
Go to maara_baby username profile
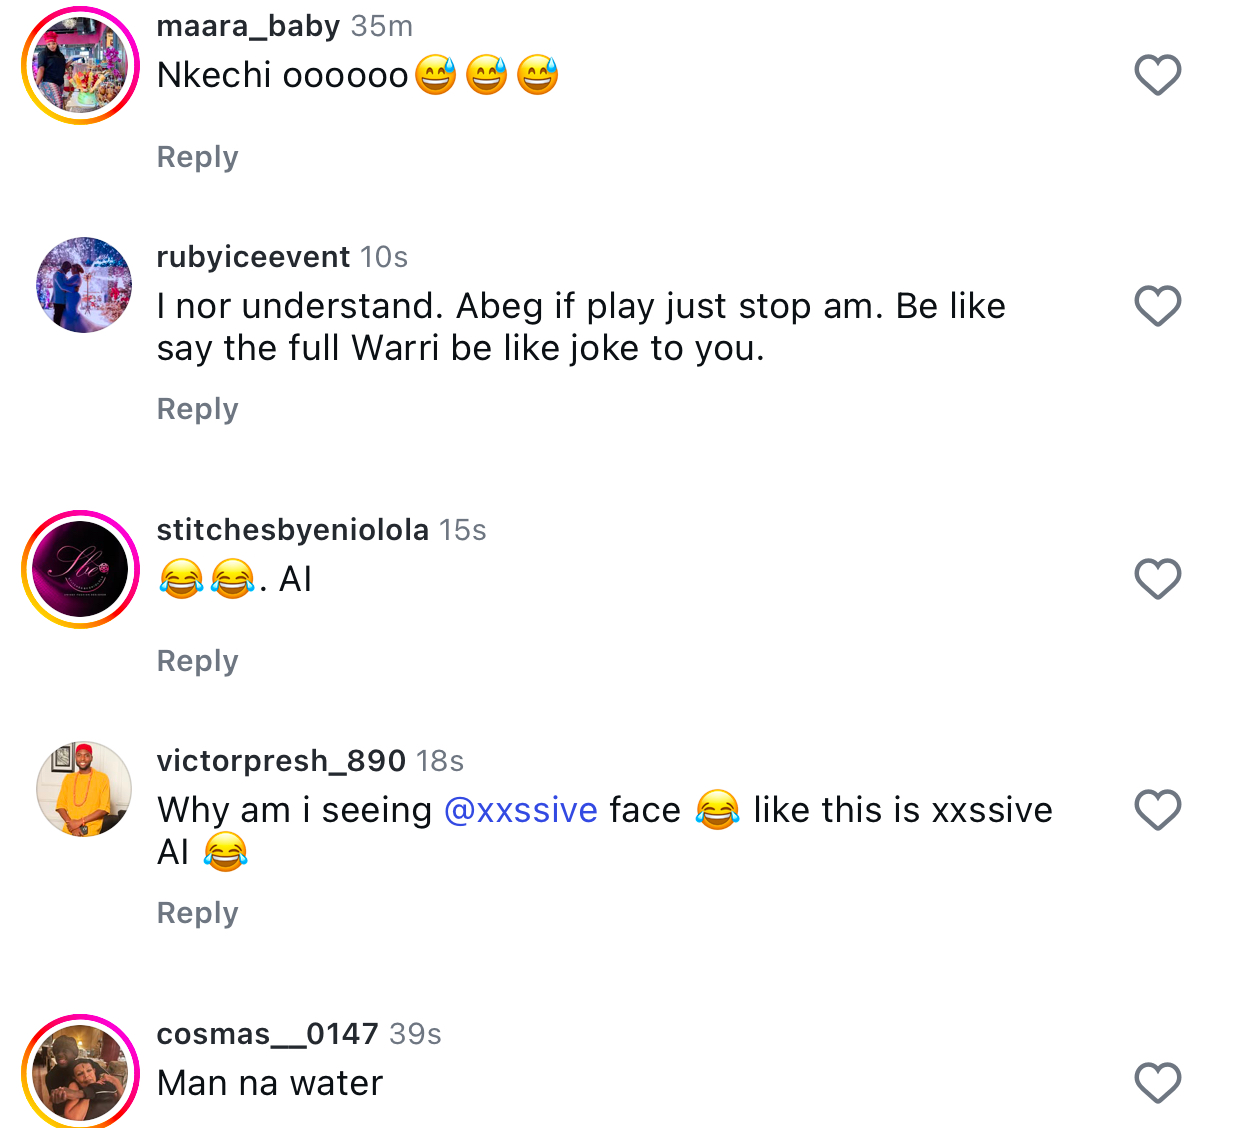[248, 26]
